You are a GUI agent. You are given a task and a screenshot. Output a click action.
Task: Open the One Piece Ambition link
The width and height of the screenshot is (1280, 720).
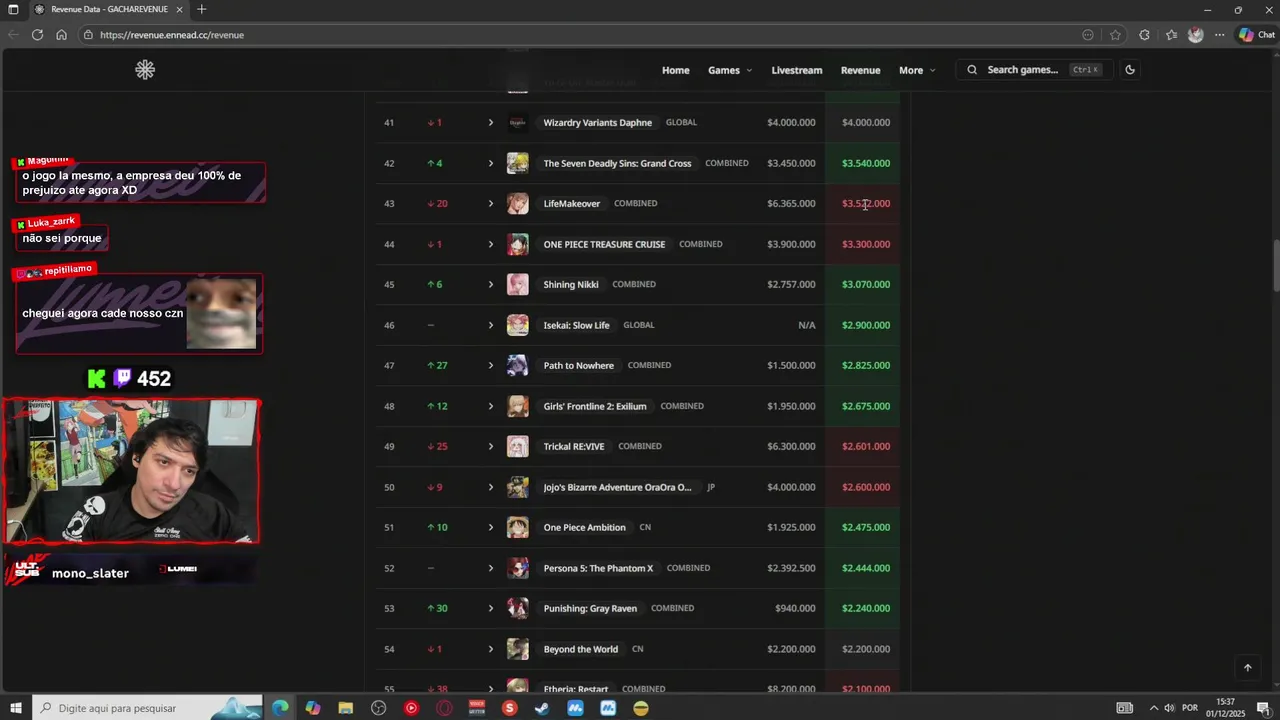click(x=584, y=528)
